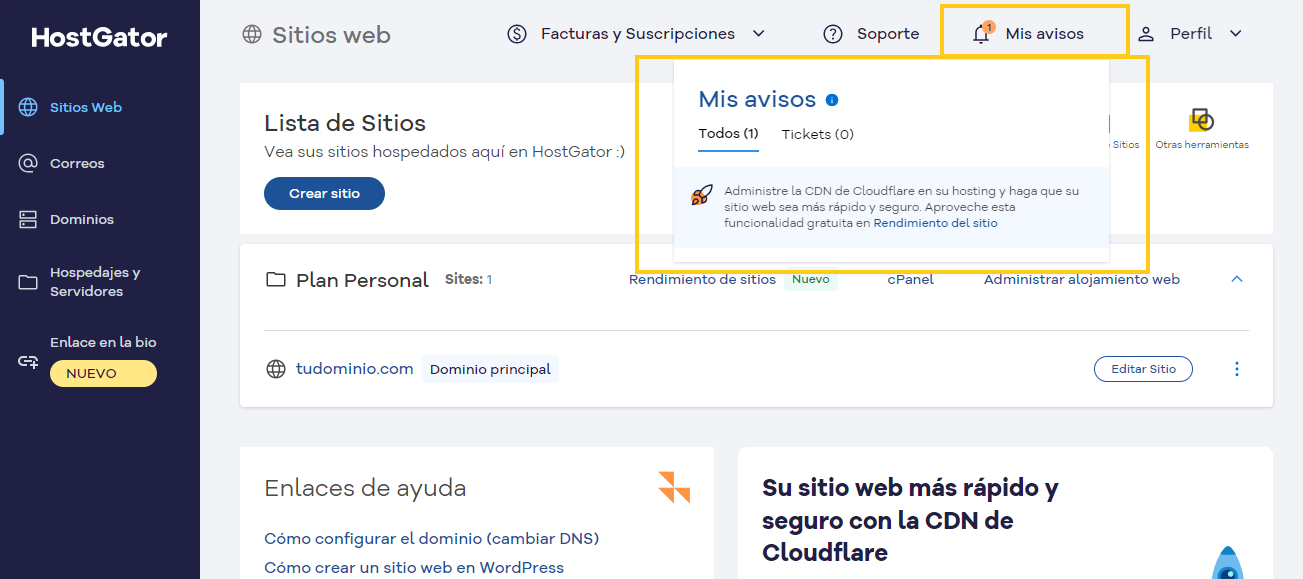Image resolution: width=1303 pixels, height=579 pixels.
Task: Expand the chevron next to Facturas y Suscripciones
Action: pyautogui.click(x=758, y=34)
